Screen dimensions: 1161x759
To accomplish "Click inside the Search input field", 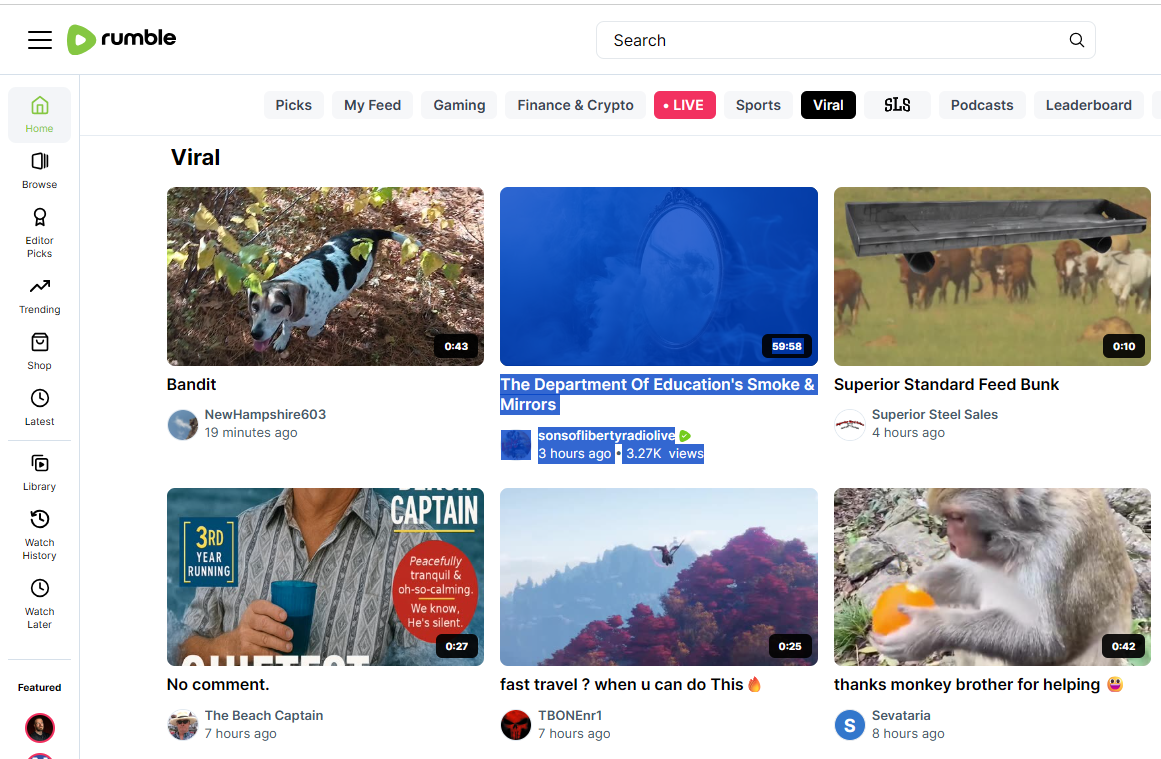I will tap(830, 40).
